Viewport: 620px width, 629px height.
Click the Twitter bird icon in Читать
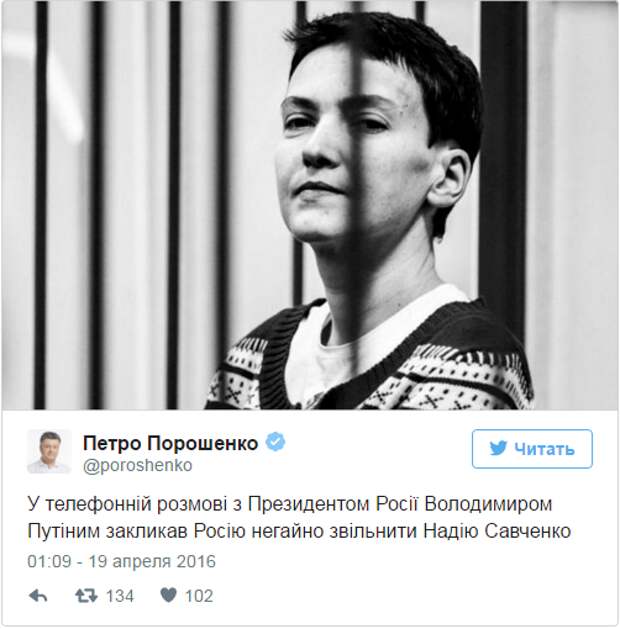[x=498, y=448]
